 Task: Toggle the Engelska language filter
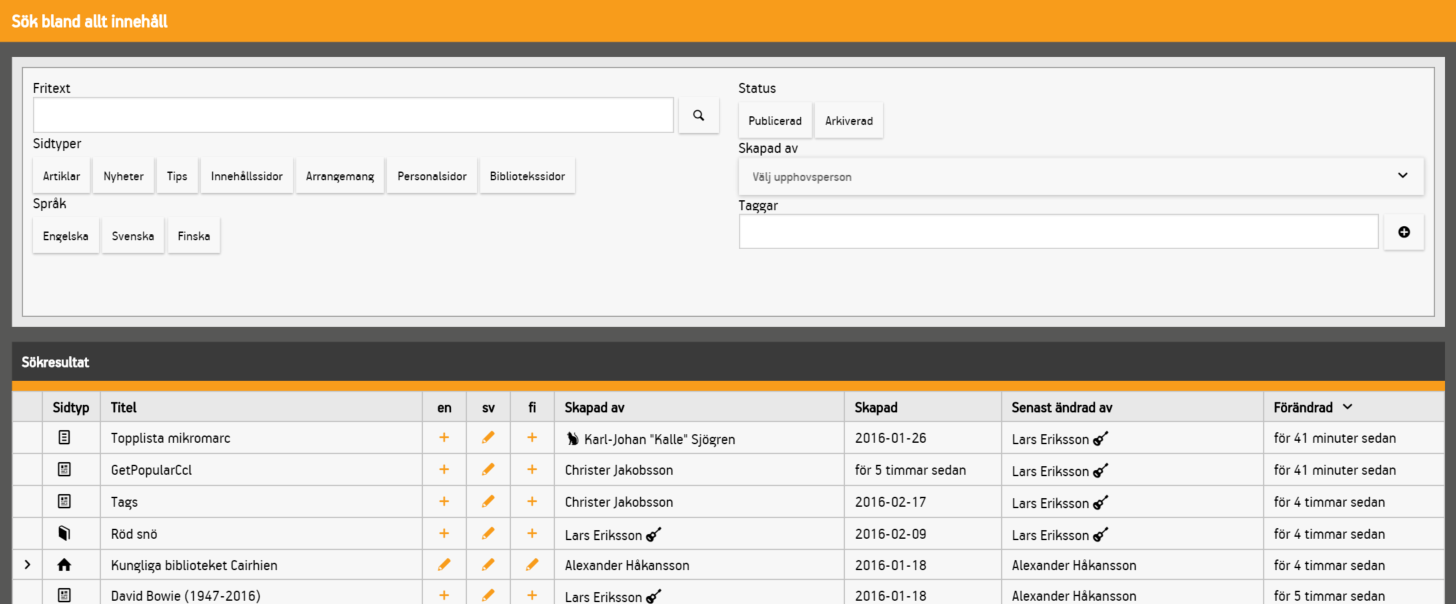[66, 236]
